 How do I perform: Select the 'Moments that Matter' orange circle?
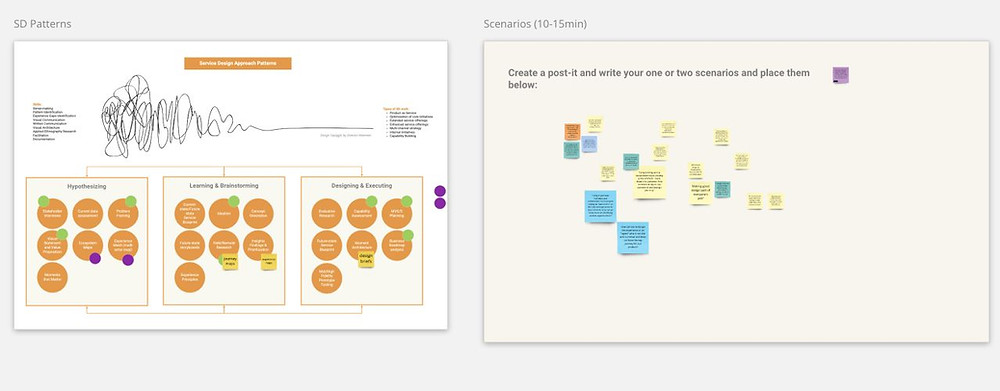coord(52,277)
